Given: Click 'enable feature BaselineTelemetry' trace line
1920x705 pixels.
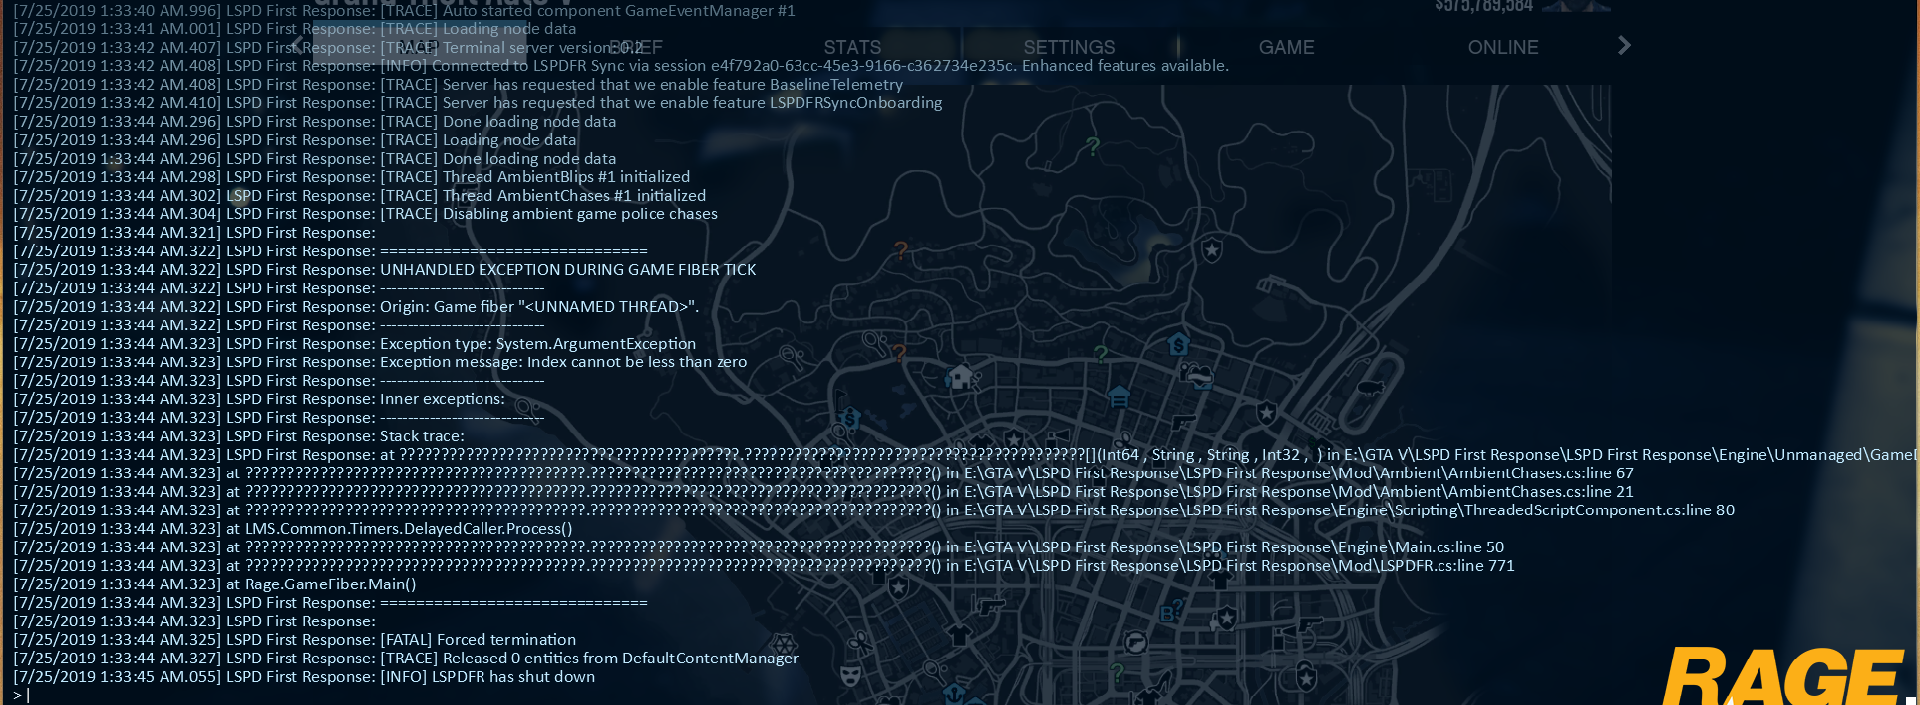Looking at the screenshot, I should point(458,85).
